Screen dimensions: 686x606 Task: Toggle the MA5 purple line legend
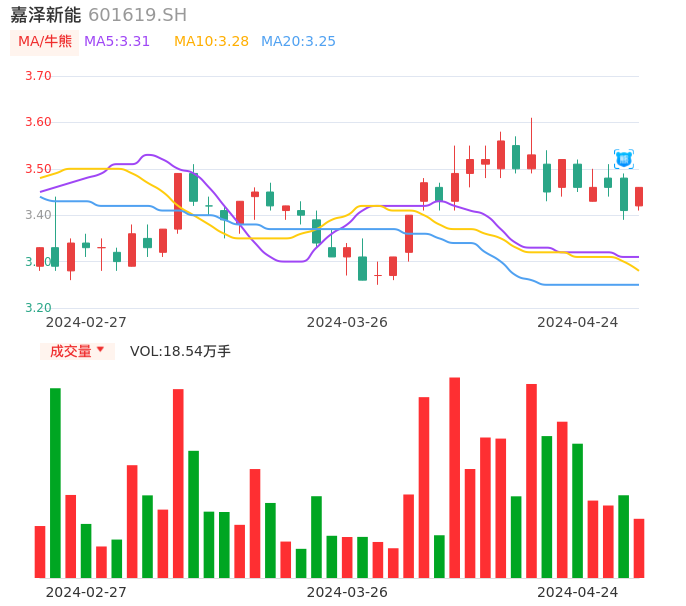click(117, 42)
